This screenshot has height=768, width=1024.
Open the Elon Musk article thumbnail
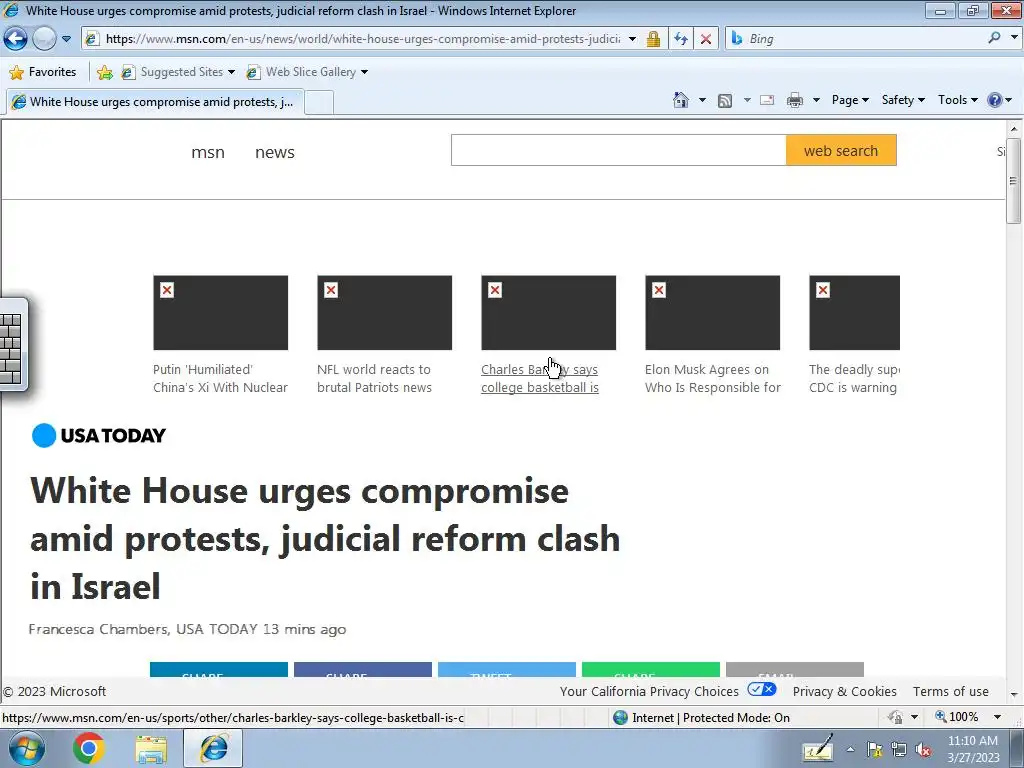(x=712, y=312)
